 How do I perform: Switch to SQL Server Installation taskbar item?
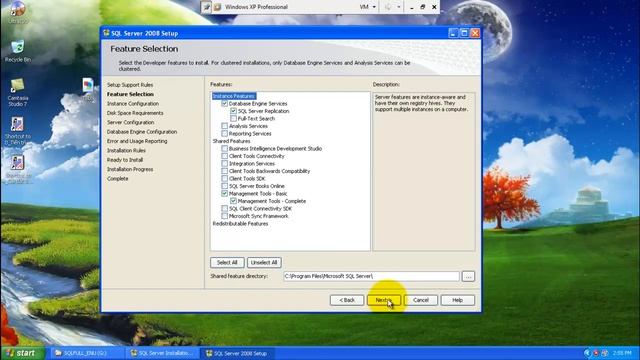coord(162,353)
